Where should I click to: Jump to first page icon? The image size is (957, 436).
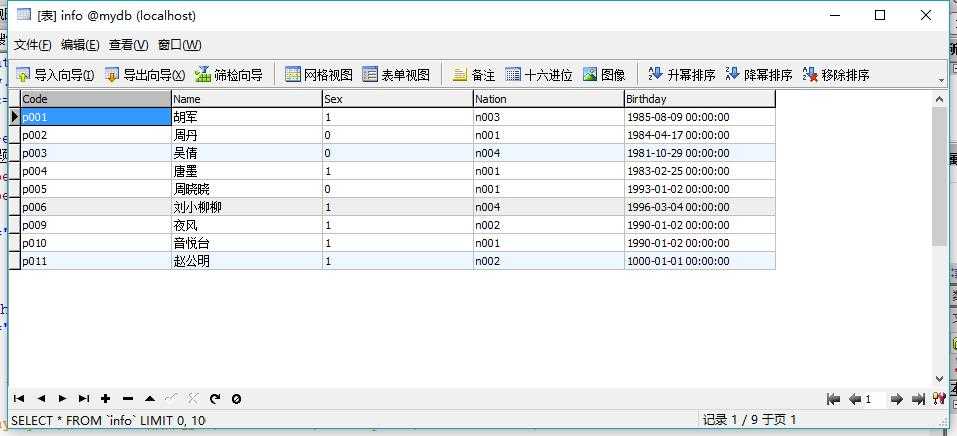pos(833,399)
